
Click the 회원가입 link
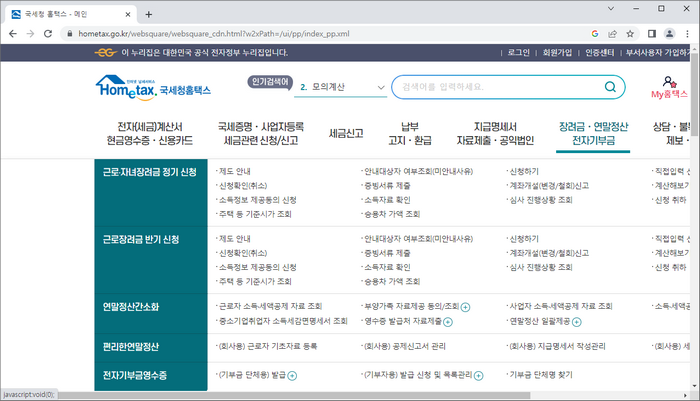[x=557, y=53]
